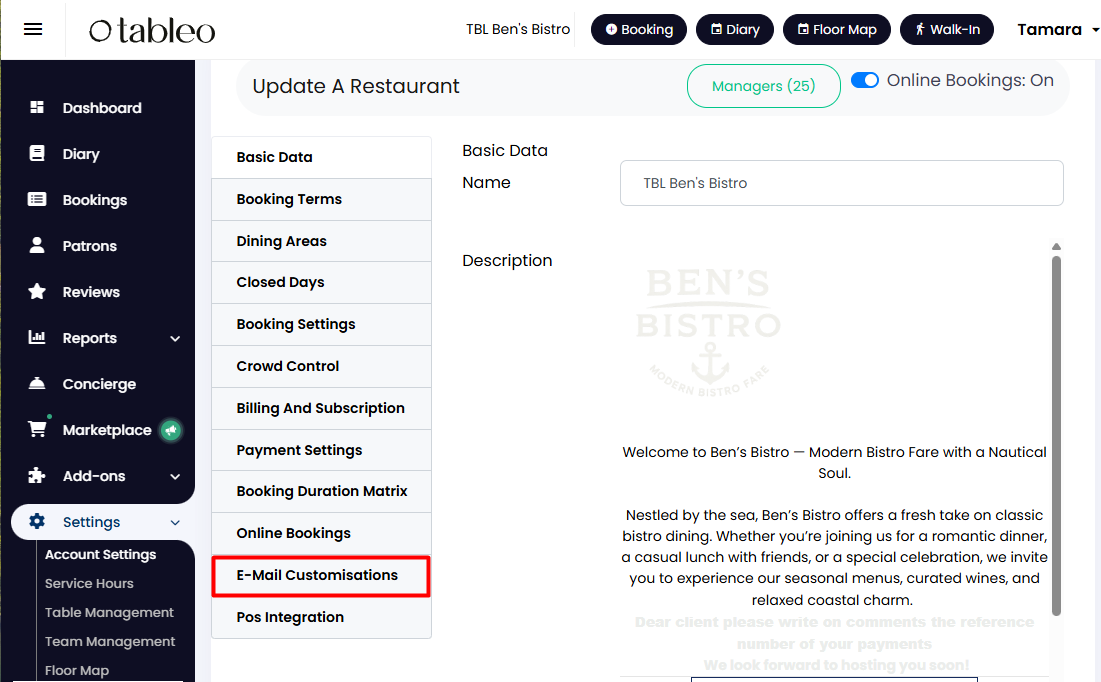Toggle Online Bookings switch off
The width and height of the screenshot is (1101, 682).
[x=864, y=80]
